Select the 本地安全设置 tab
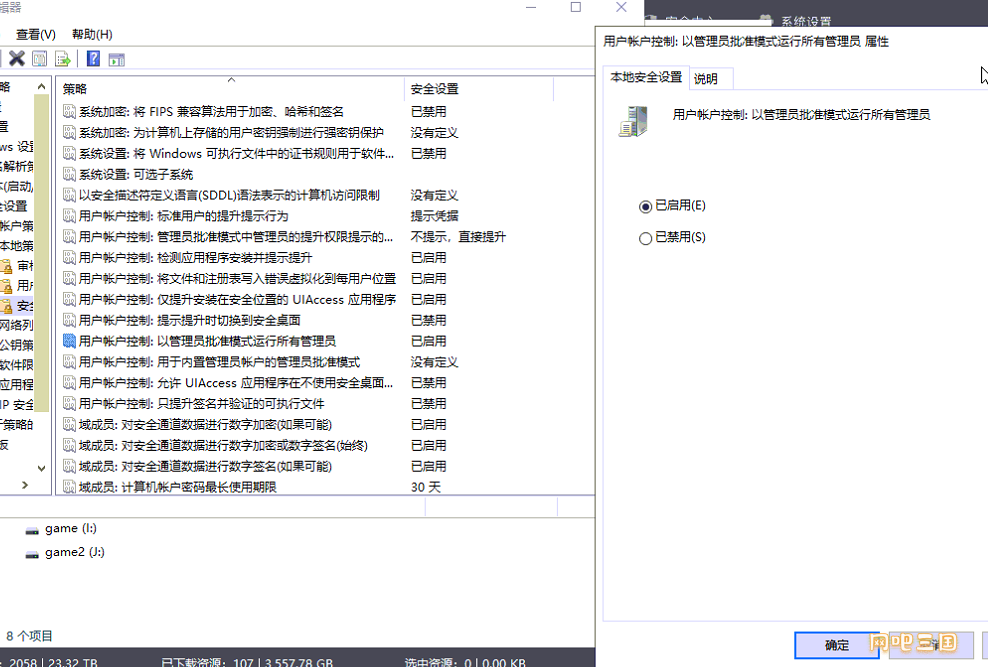This screenshot has height=667, width=988. pyautogui.click(x=646, y=77)
